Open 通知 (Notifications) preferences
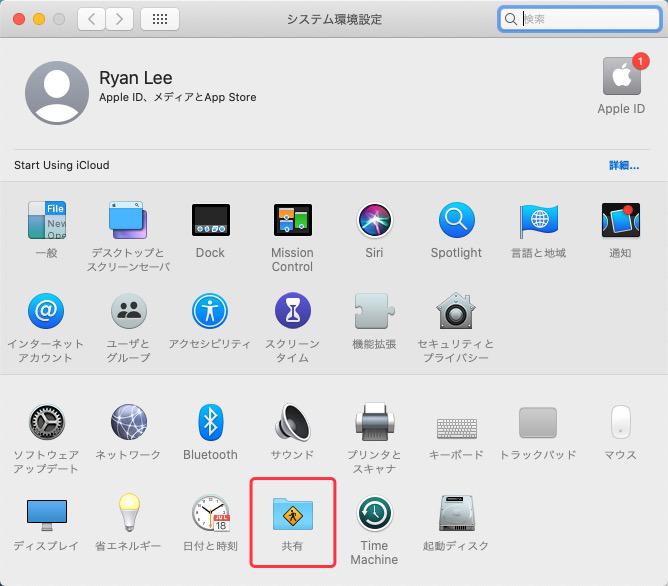Viewport: 668px width, 586px height. coord(620,220)
